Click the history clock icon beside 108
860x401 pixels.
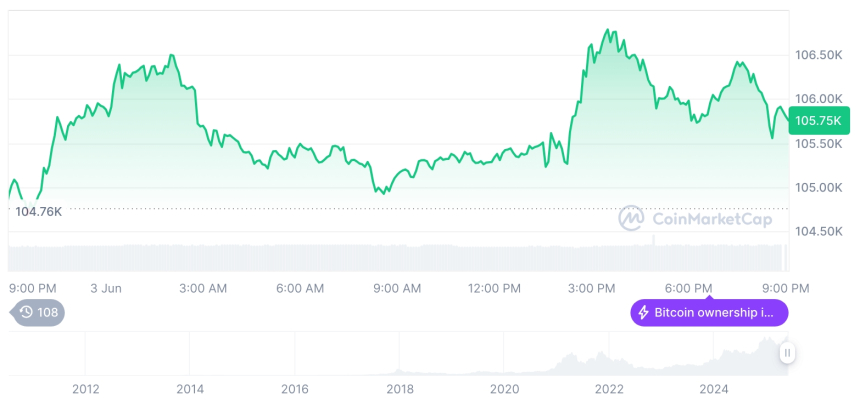tap(27, 313)
